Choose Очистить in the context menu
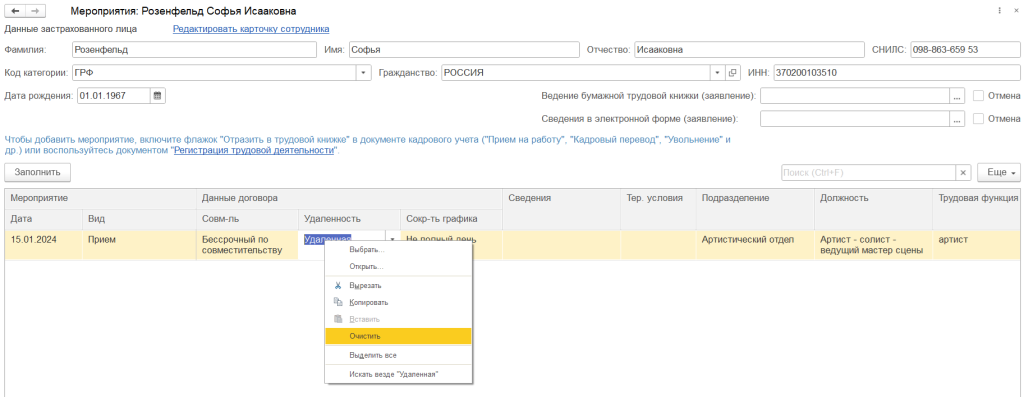1024x397 pixels. pos(398,336)
